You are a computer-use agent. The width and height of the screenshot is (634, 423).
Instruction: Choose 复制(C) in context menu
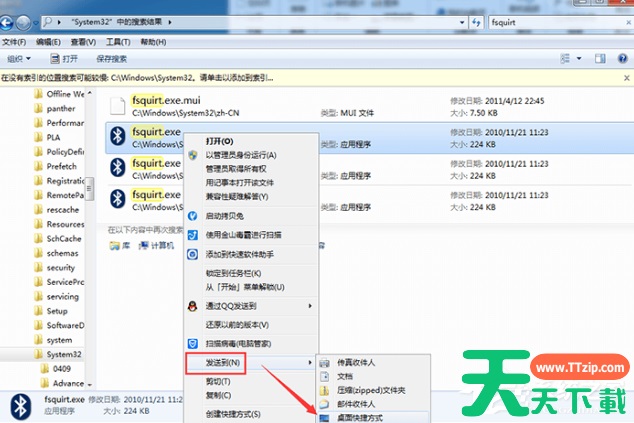click(218, 395)
